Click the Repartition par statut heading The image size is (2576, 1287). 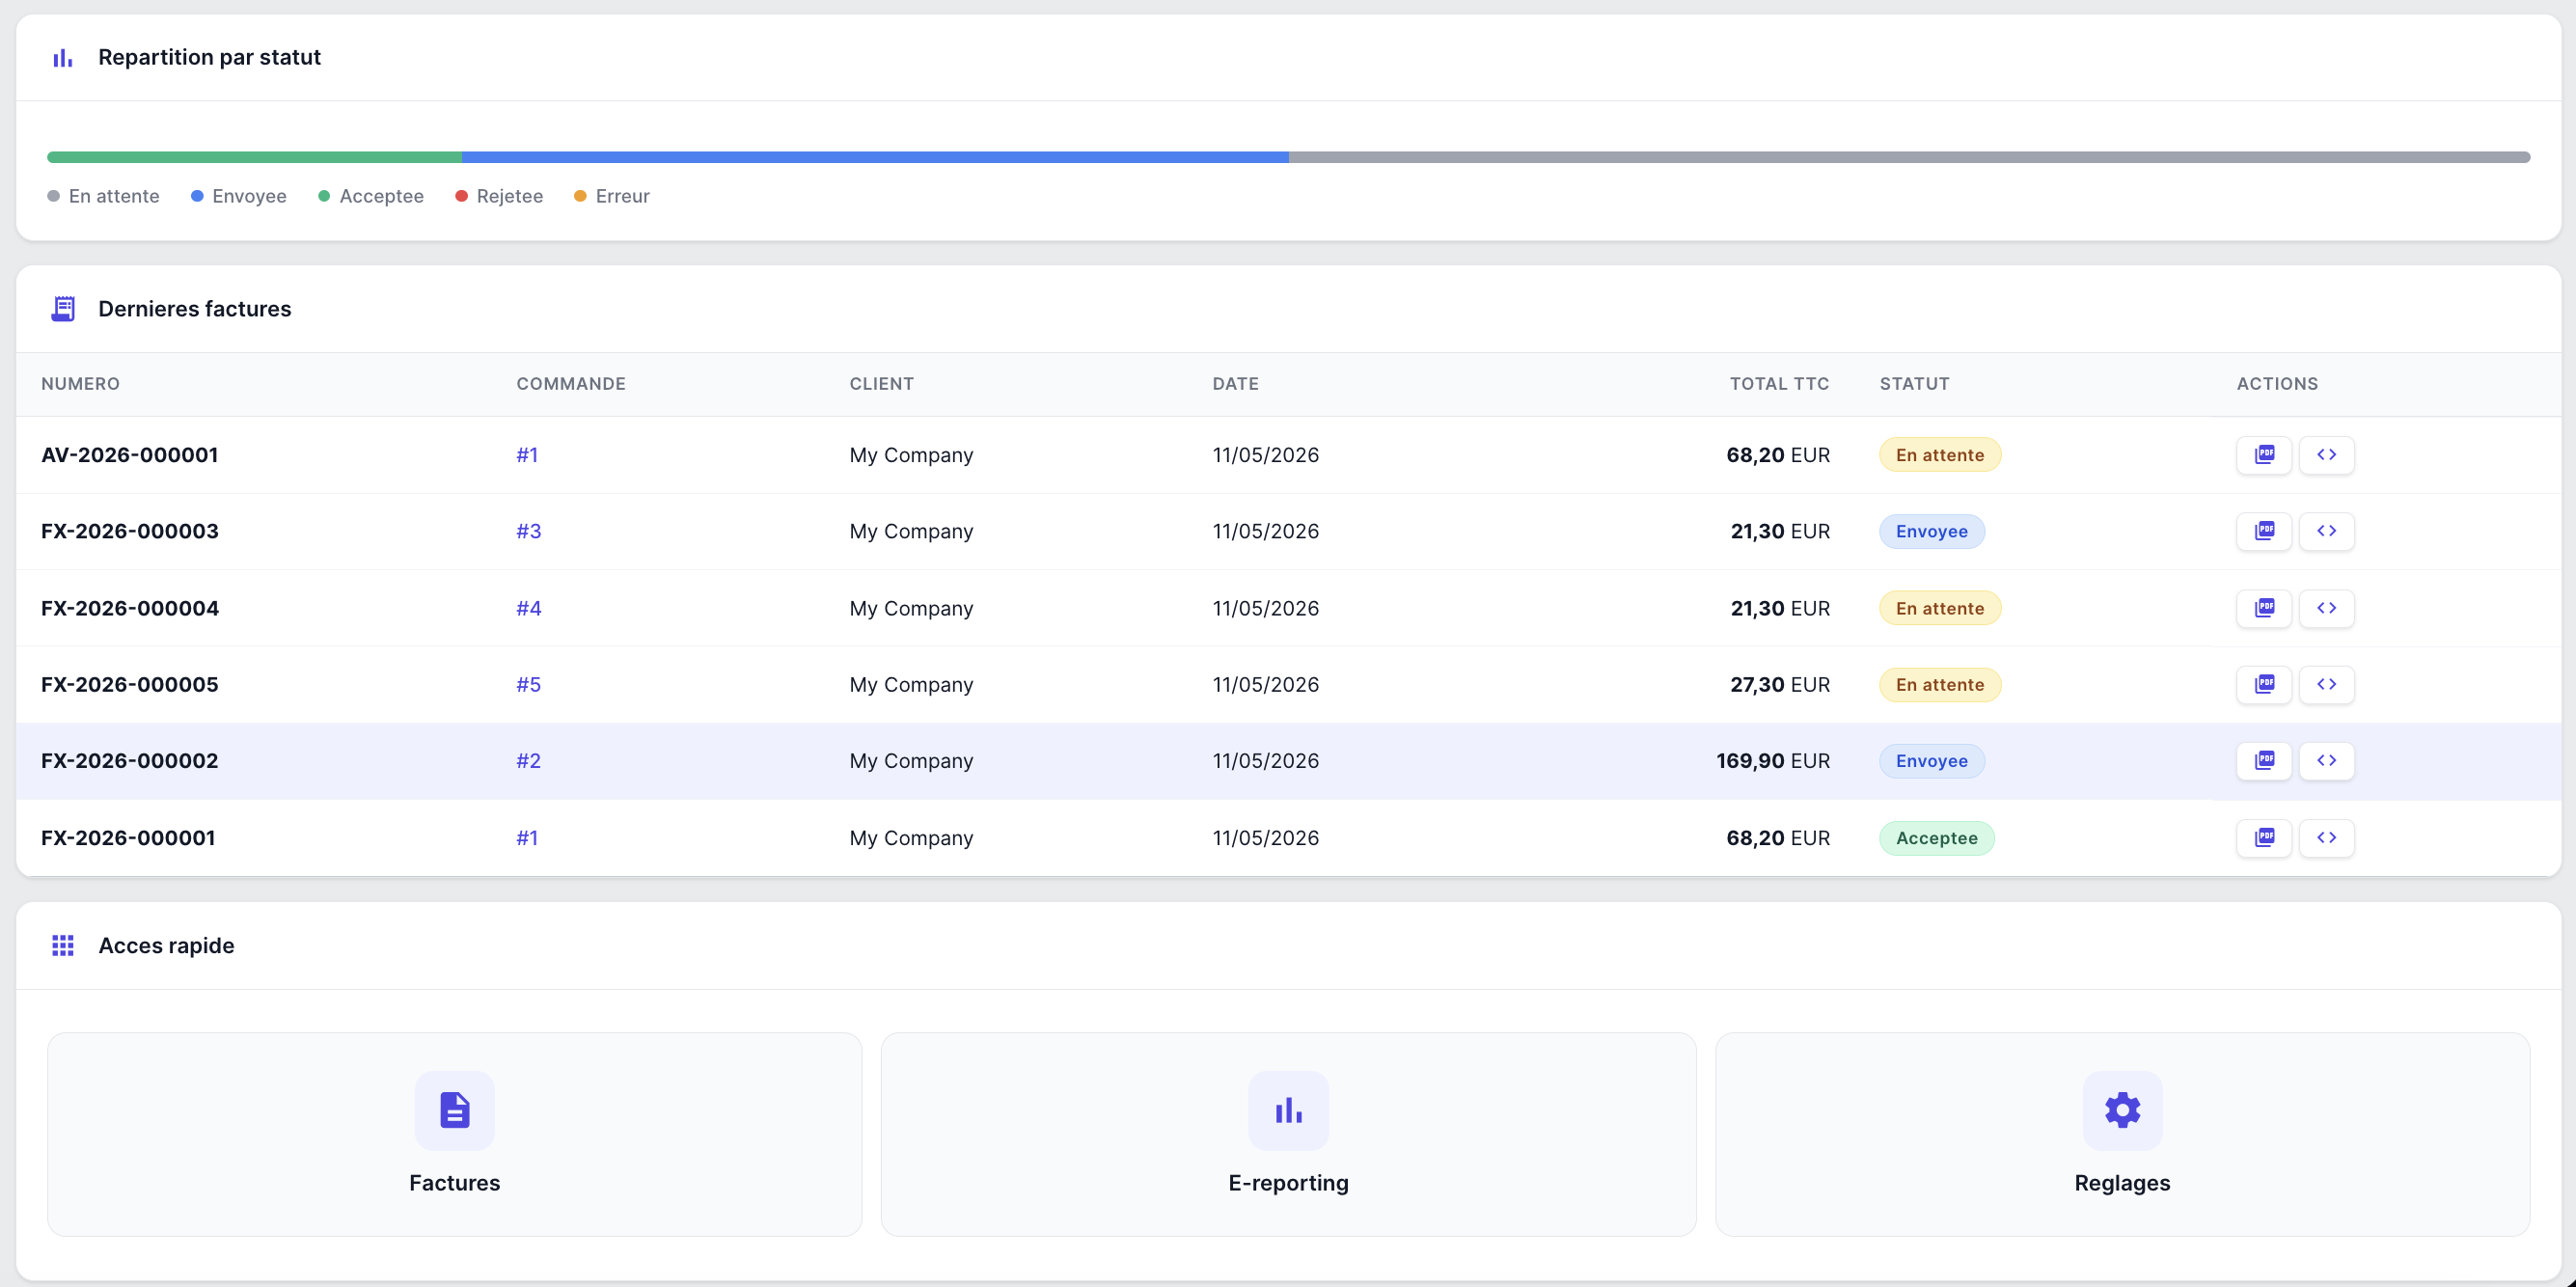(209, 58)
